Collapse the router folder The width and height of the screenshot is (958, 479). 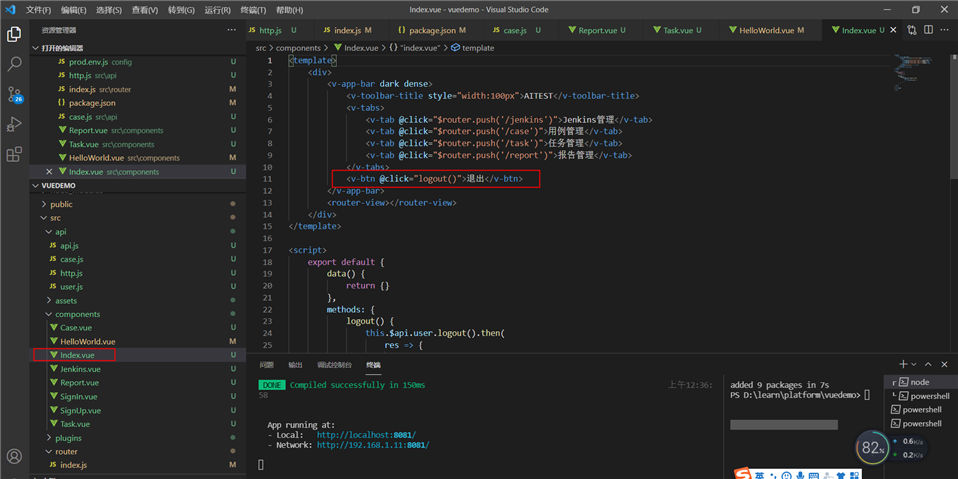tap(137, 452)
